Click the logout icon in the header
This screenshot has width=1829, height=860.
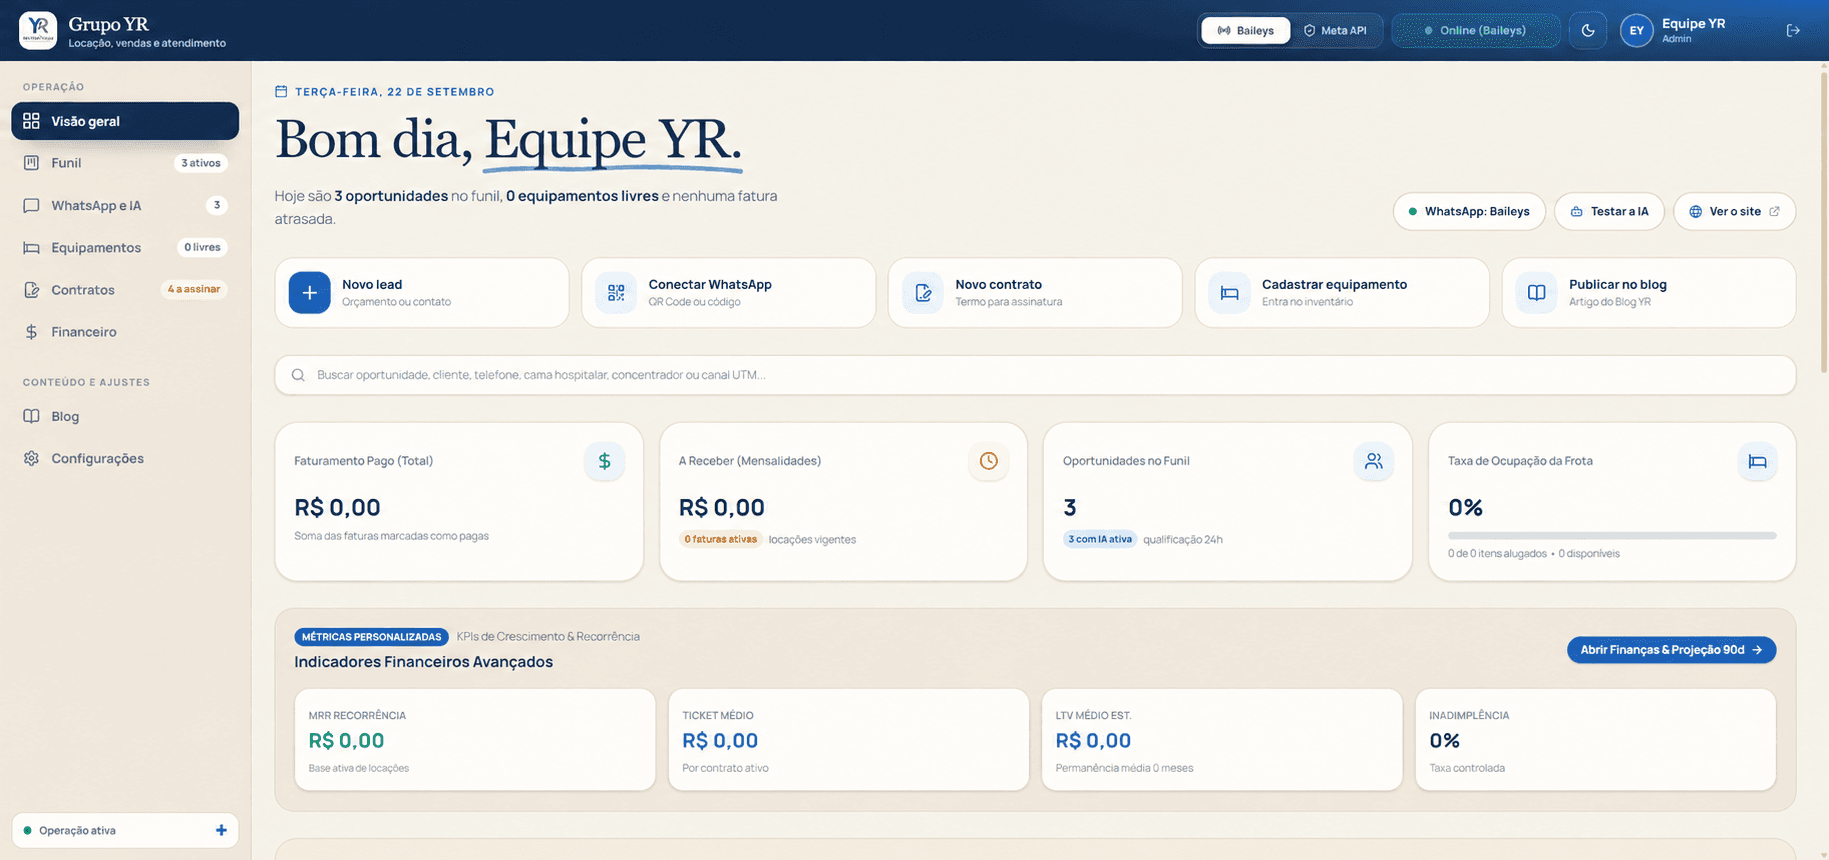(x=1793, y=30)
